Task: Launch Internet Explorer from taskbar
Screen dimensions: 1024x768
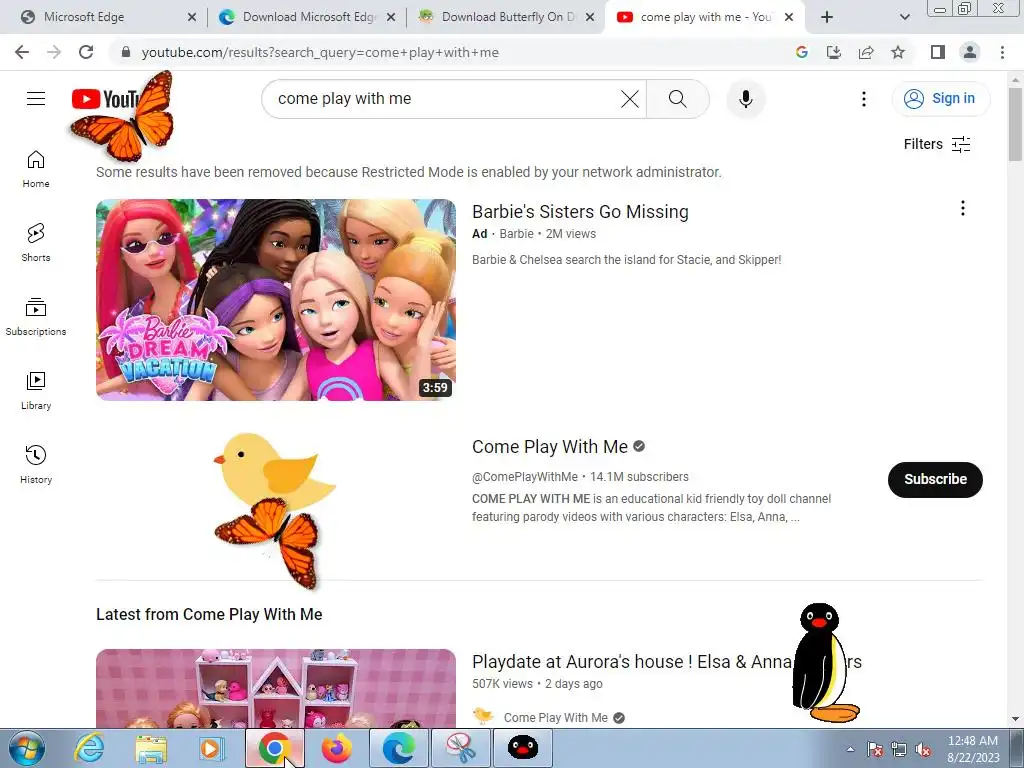Action: [x=88, y=748]
